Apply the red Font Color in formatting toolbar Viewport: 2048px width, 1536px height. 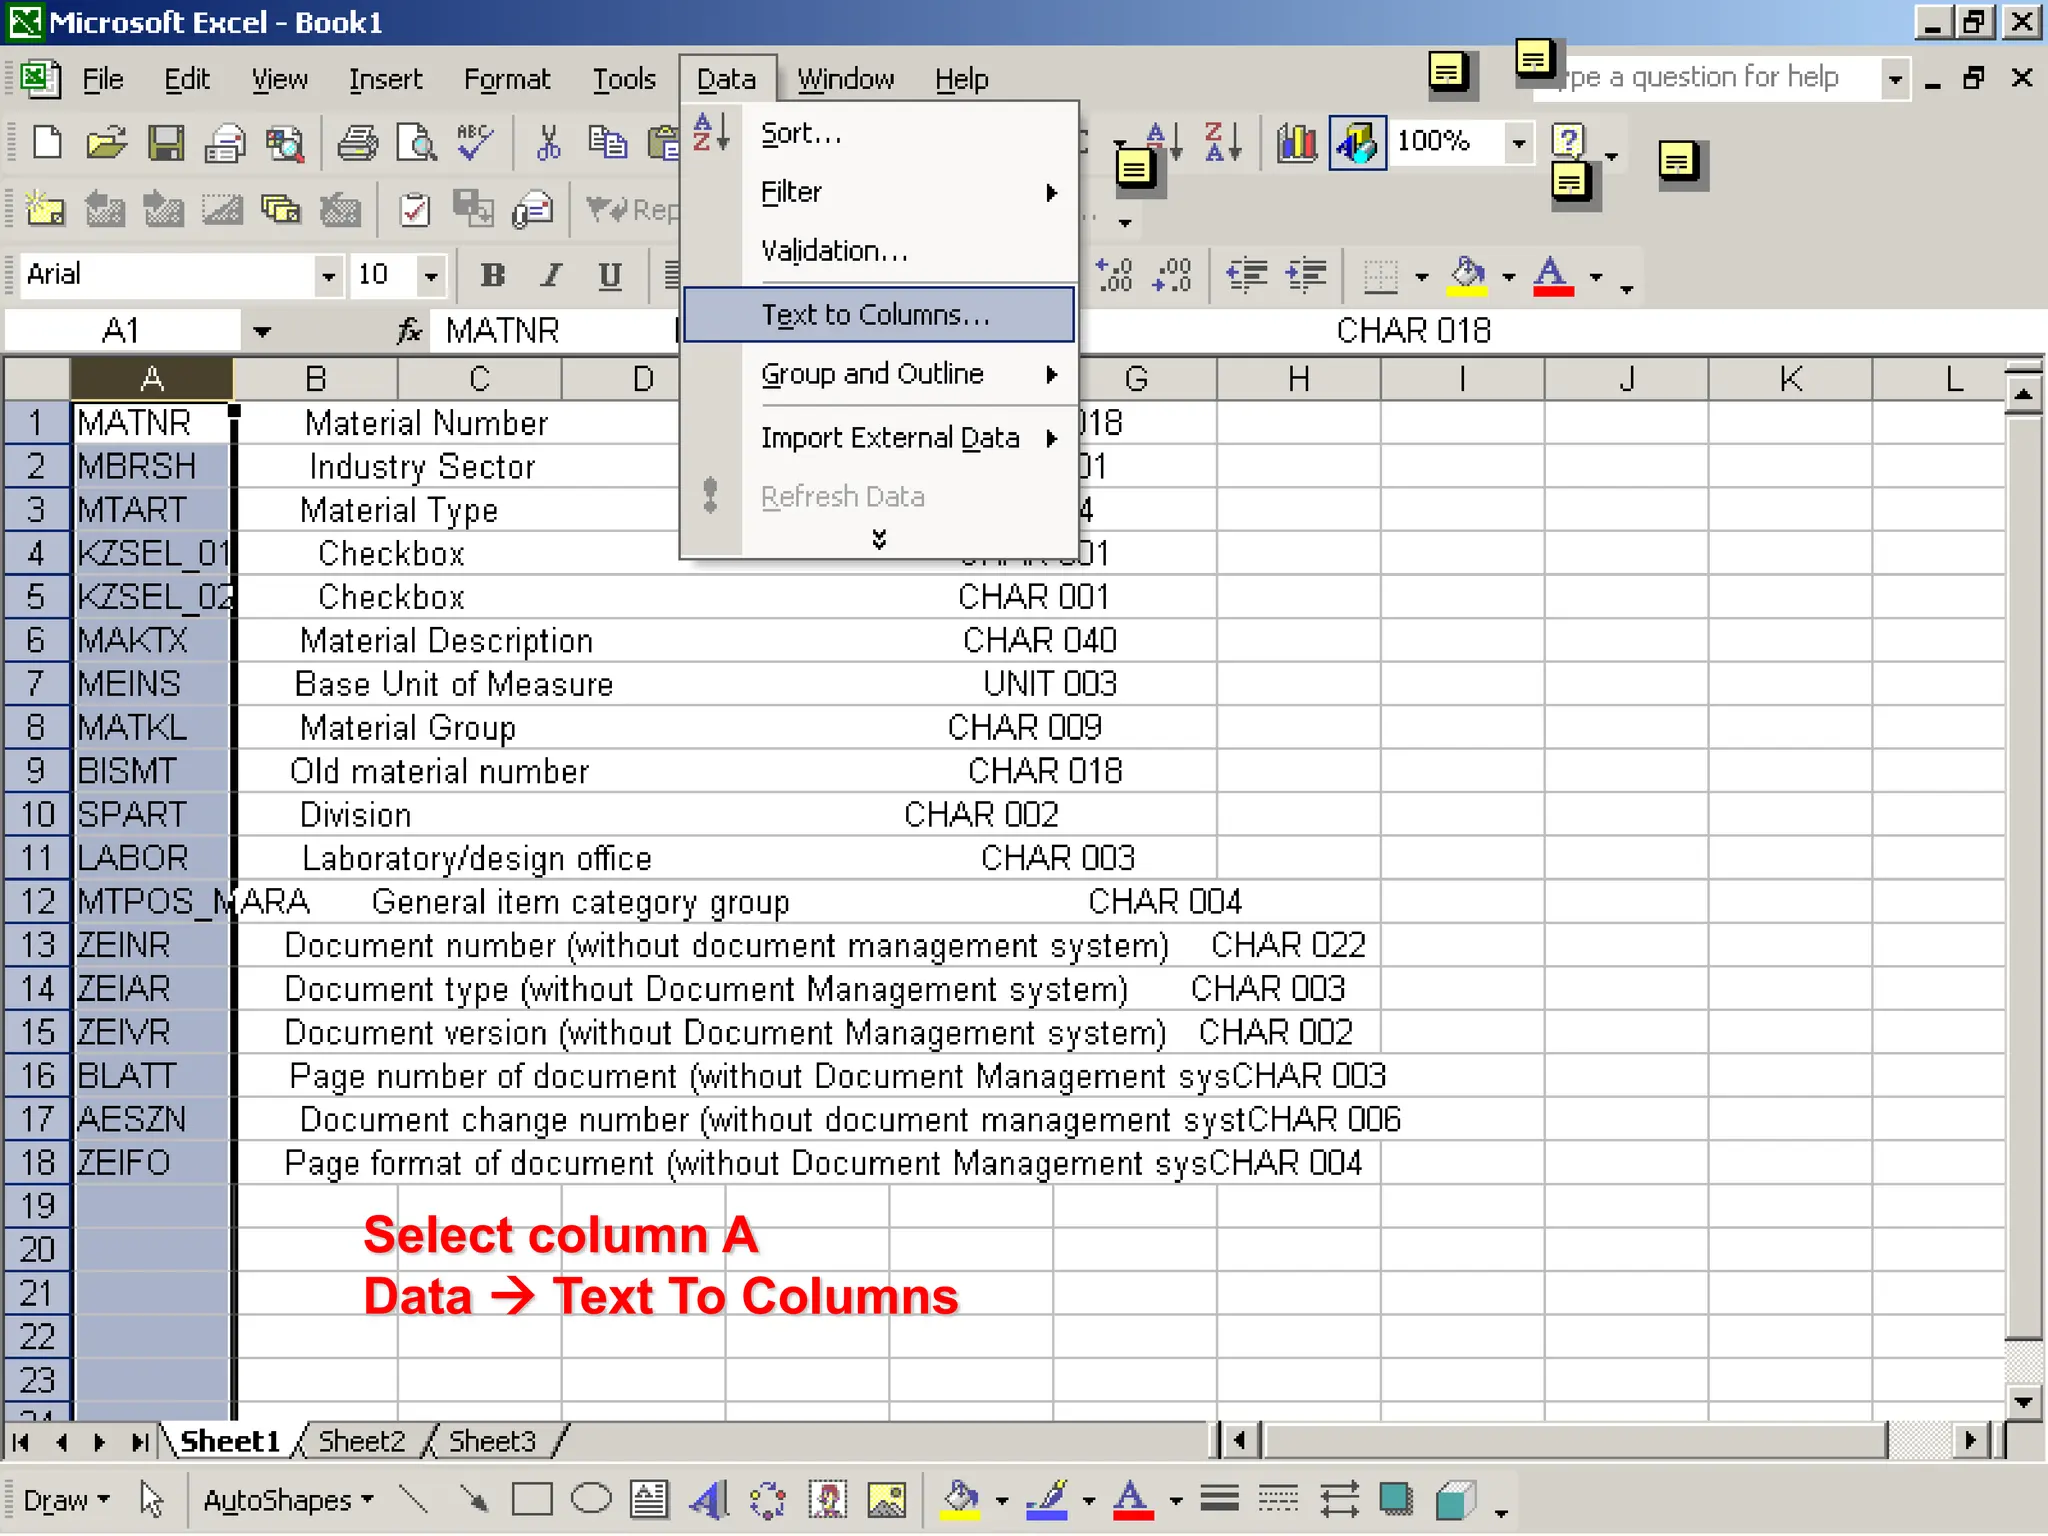[1553, 276]
